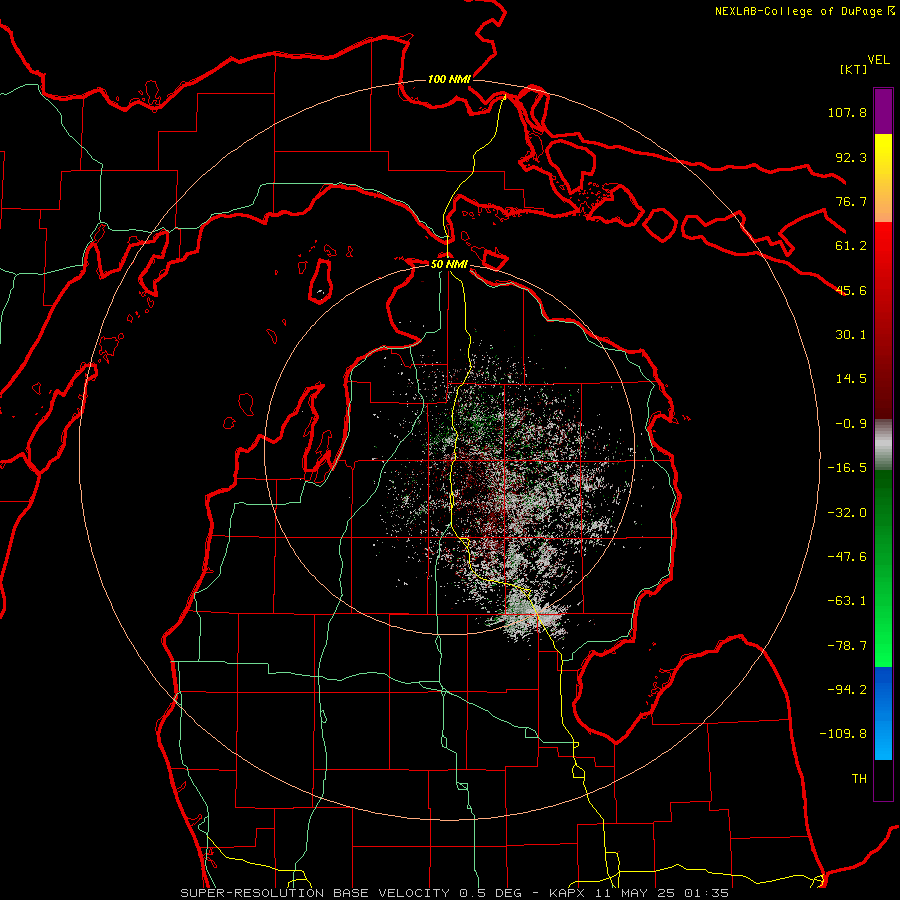Click the purple segment of the velocity color bar

click(x=883, y=111)
